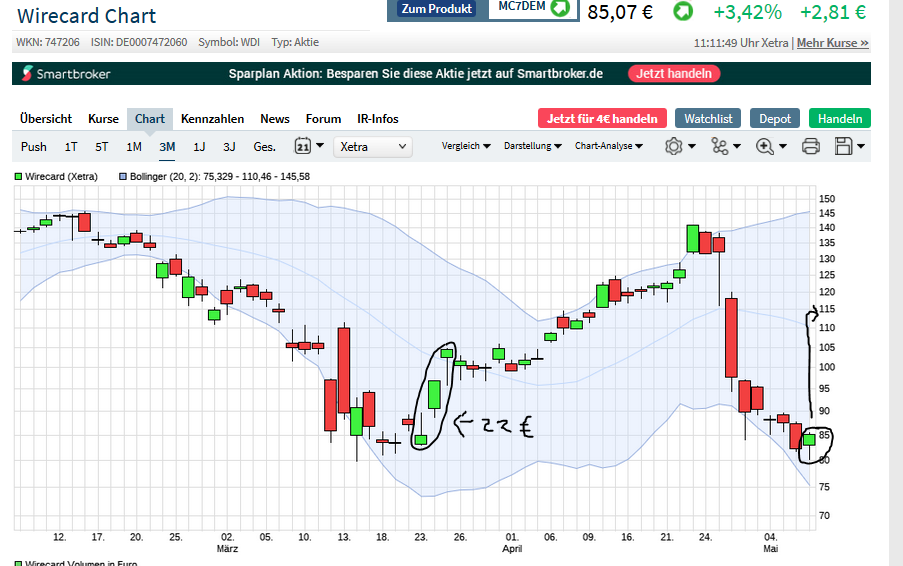The image size is (903, 566).
Task: Click the Symbol: WDI text
Action: pos(229,42)
